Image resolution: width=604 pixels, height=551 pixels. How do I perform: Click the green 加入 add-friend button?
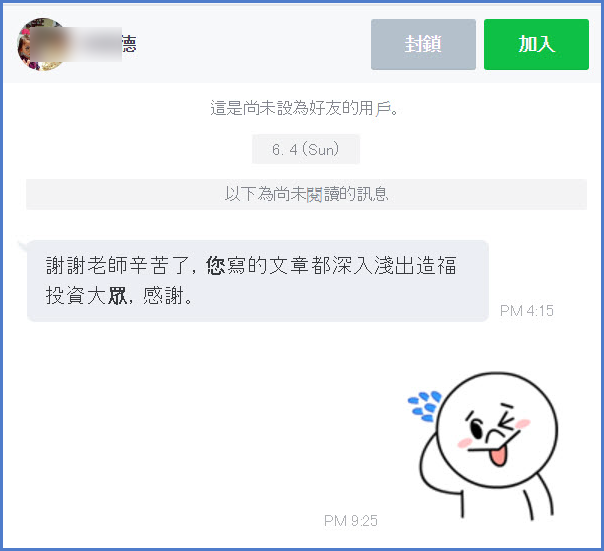point(536,44)
